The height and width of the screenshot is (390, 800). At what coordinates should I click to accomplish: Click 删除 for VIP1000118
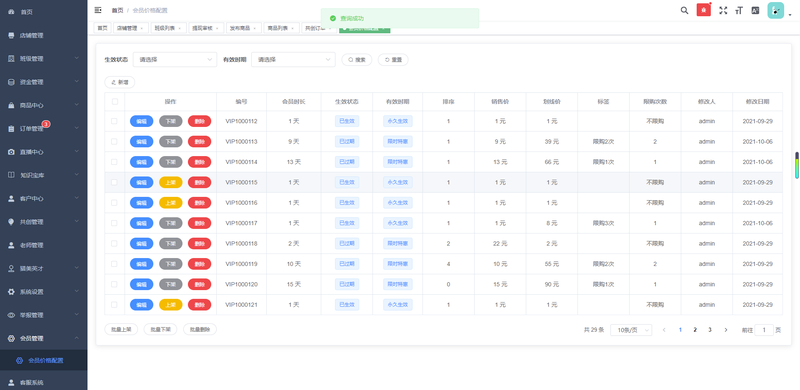point(199,243)
